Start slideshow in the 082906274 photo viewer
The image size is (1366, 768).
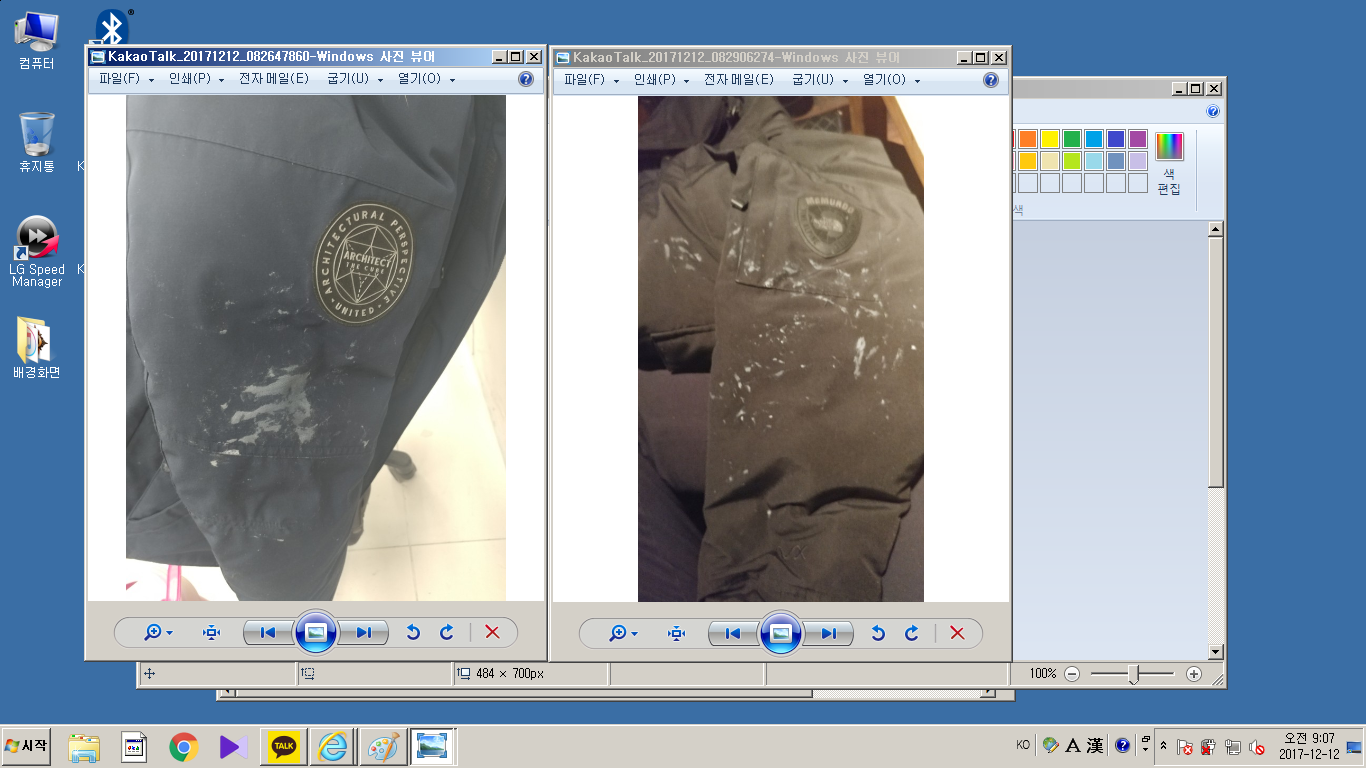coord(781,633)
